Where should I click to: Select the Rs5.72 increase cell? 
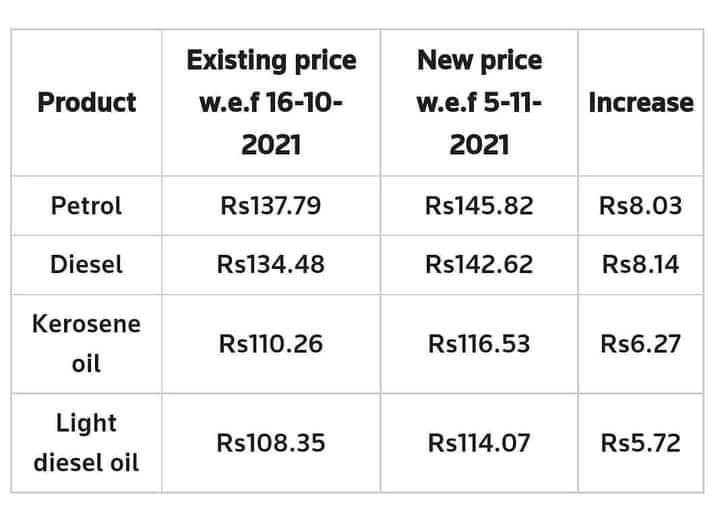(641, 443)
